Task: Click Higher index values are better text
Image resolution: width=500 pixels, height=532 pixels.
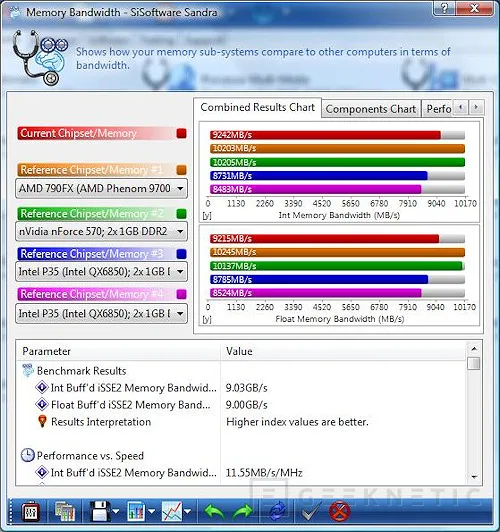Action: click(x=297, y=422)
